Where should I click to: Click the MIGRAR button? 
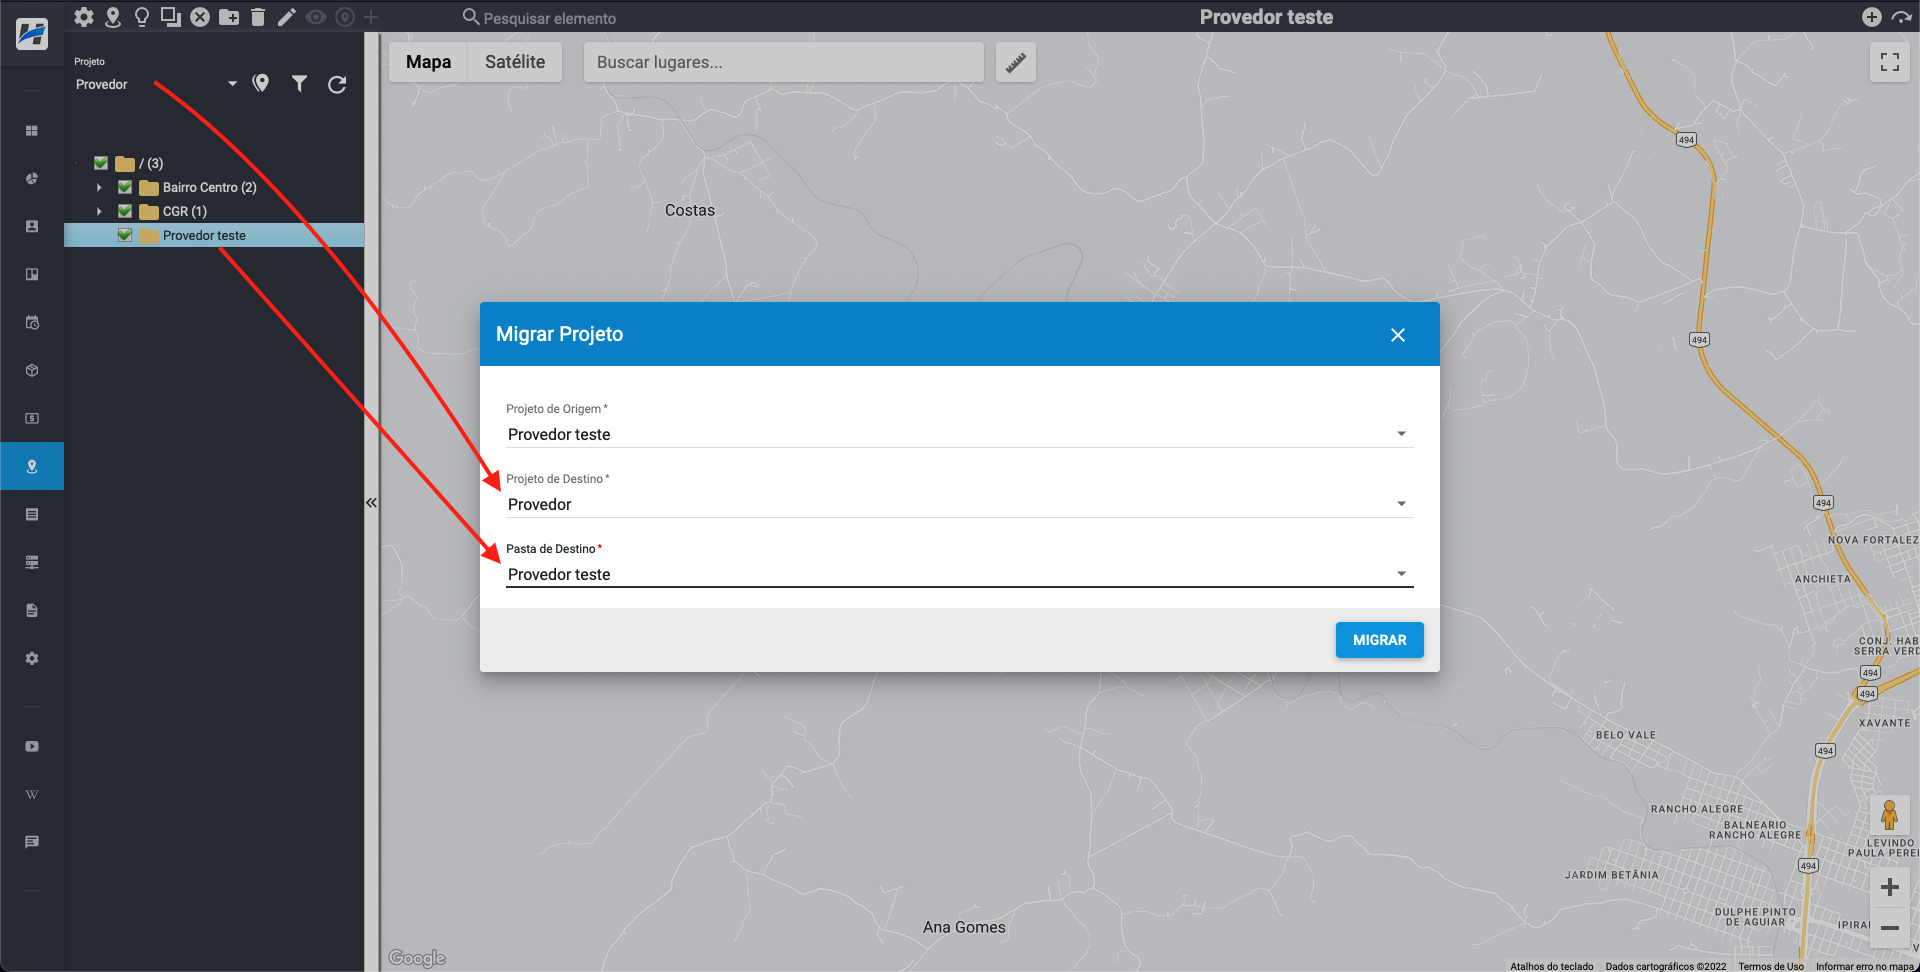coord(1379,640)
